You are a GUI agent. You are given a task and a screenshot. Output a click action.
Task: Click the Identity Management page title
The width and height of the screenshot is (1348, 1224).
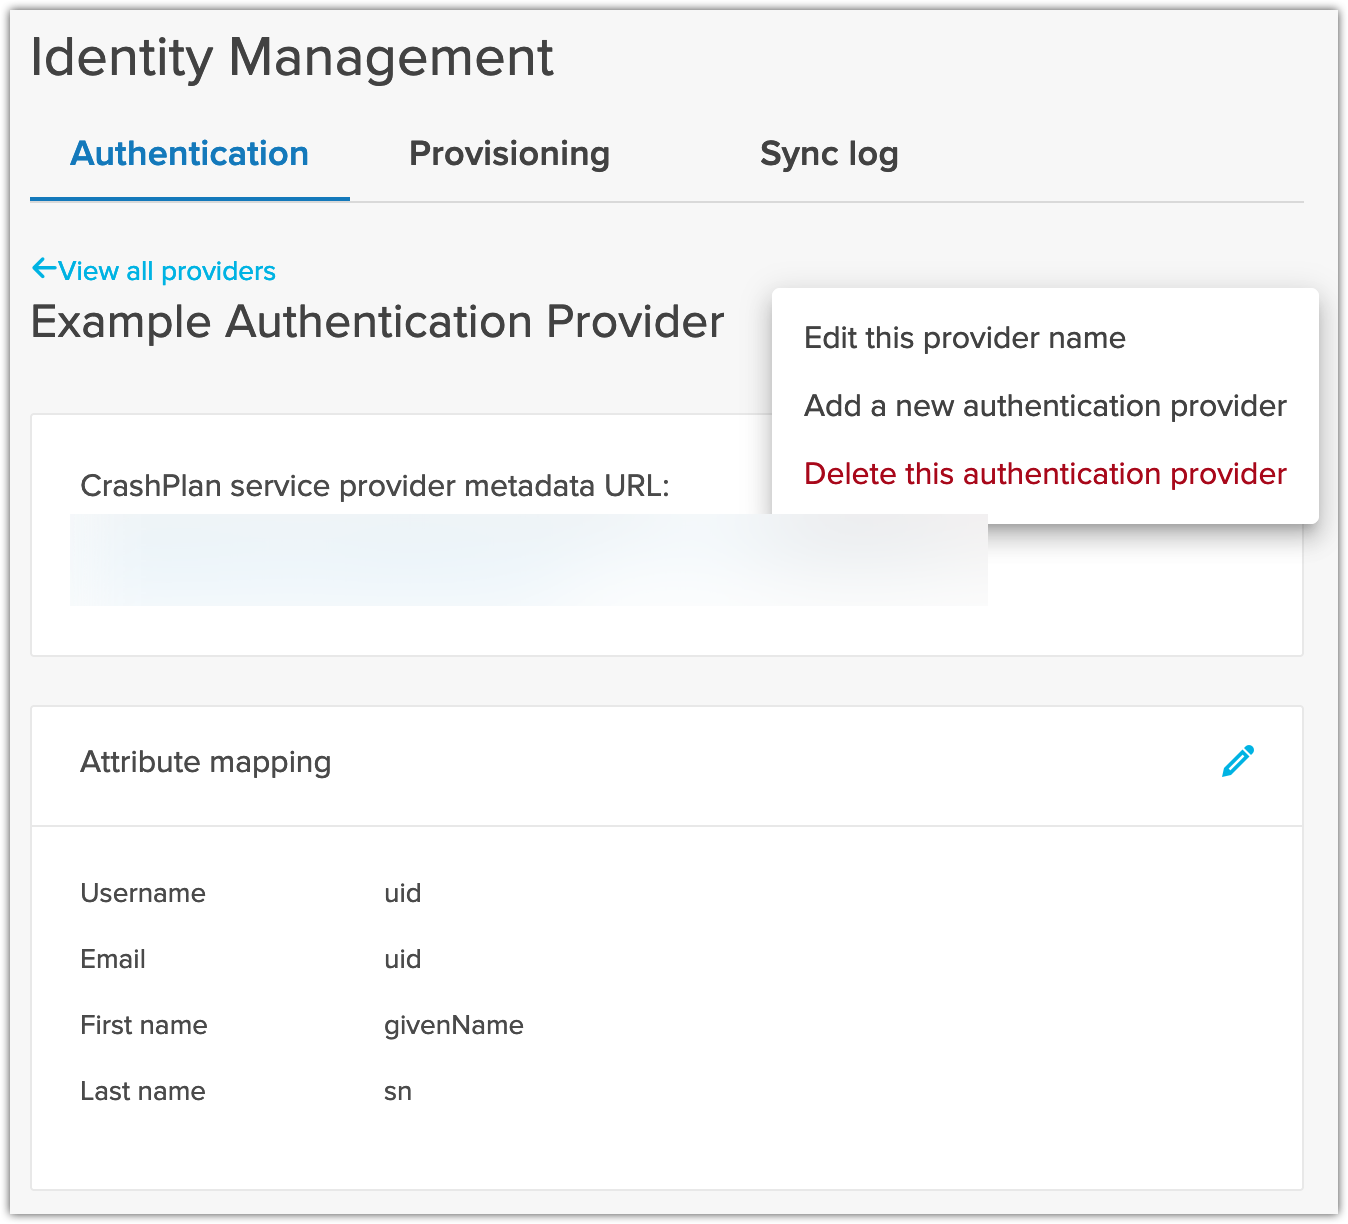[291, 57]
